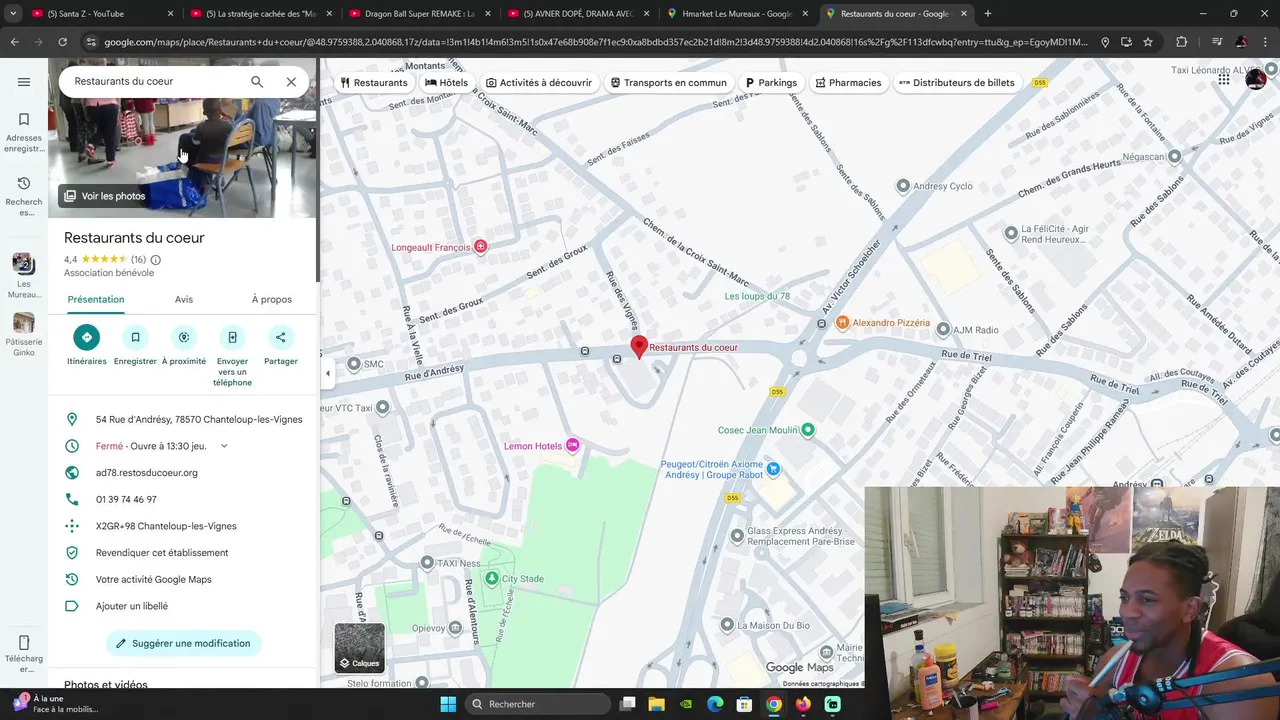Filter map by Hôtels chip

coord(446,83)
